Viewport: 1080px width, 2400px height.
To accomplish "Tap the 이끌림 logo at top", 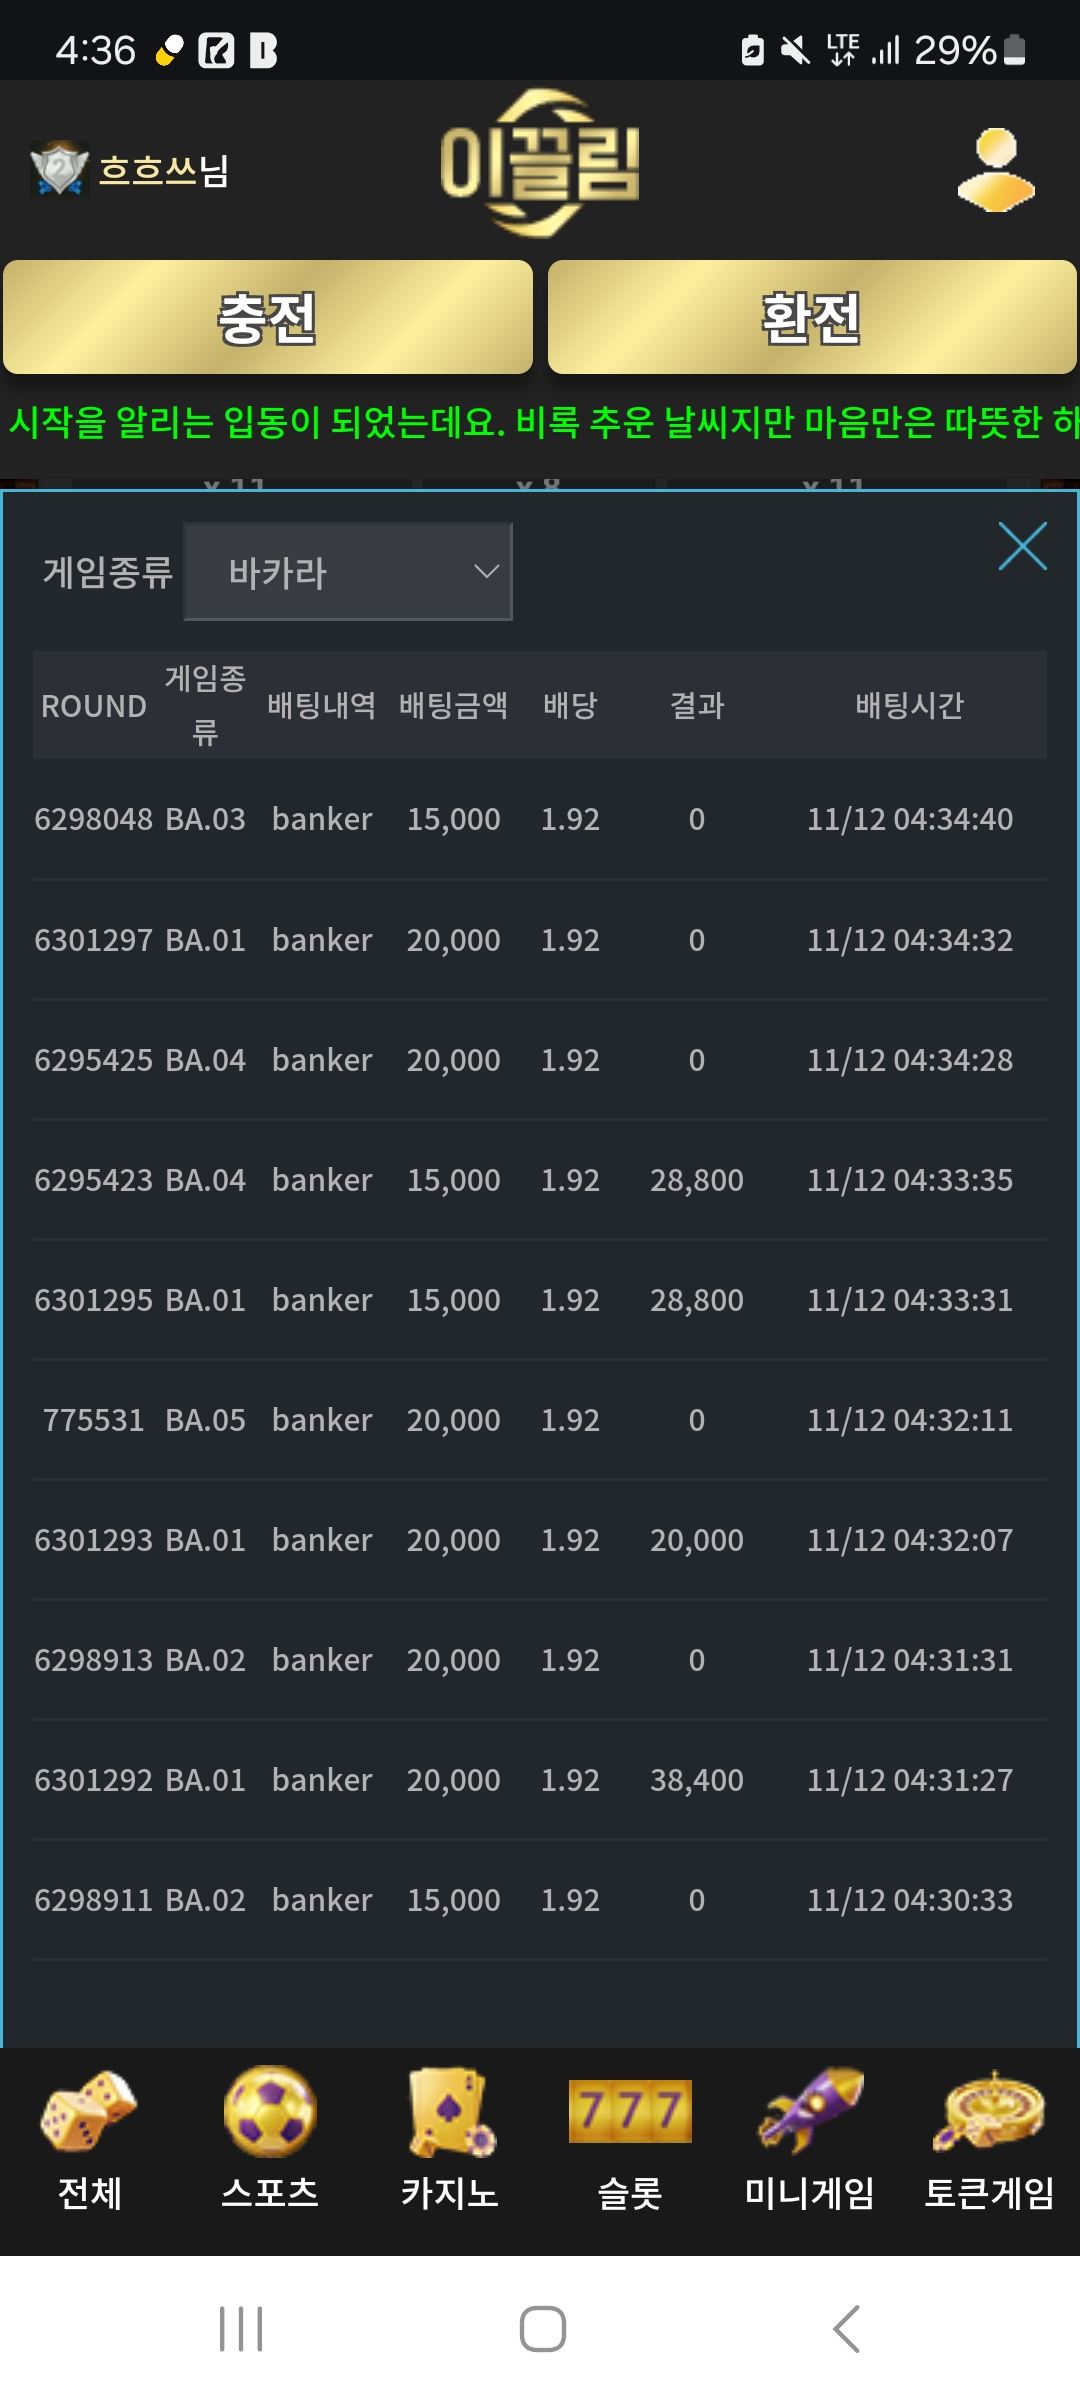I will pyautogui.click(x=540, y=164).
